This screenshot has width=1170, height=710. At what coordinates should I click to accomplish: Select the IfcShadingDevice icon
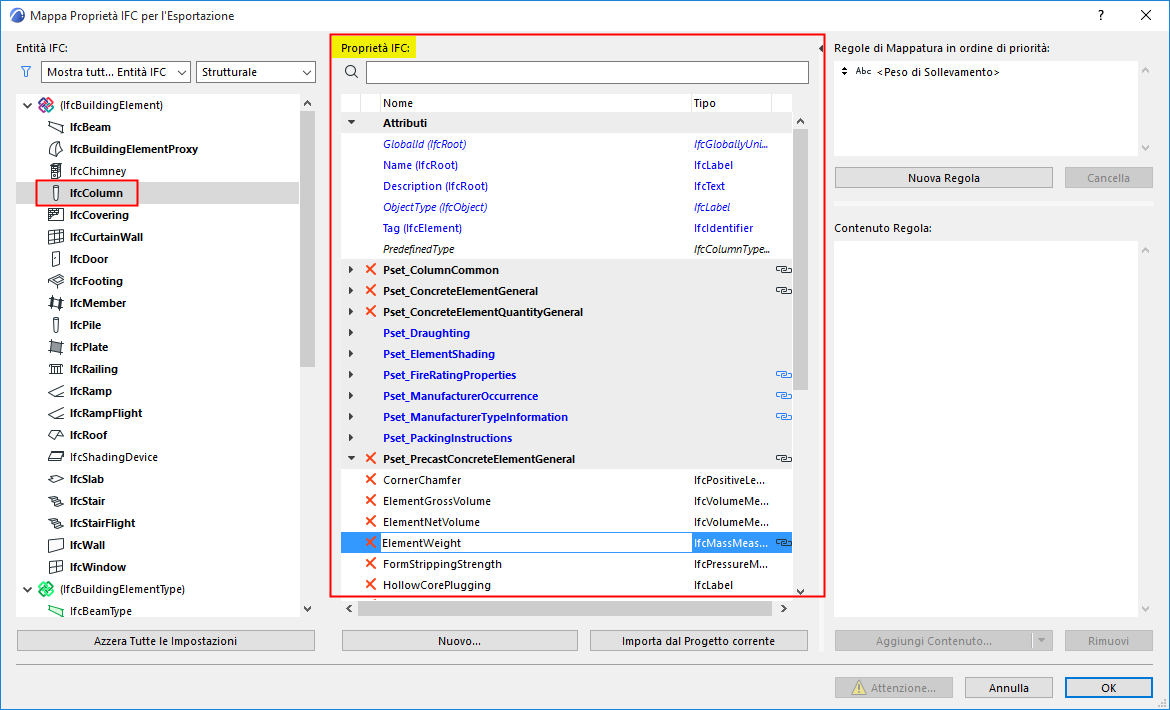tap(56, 457)
